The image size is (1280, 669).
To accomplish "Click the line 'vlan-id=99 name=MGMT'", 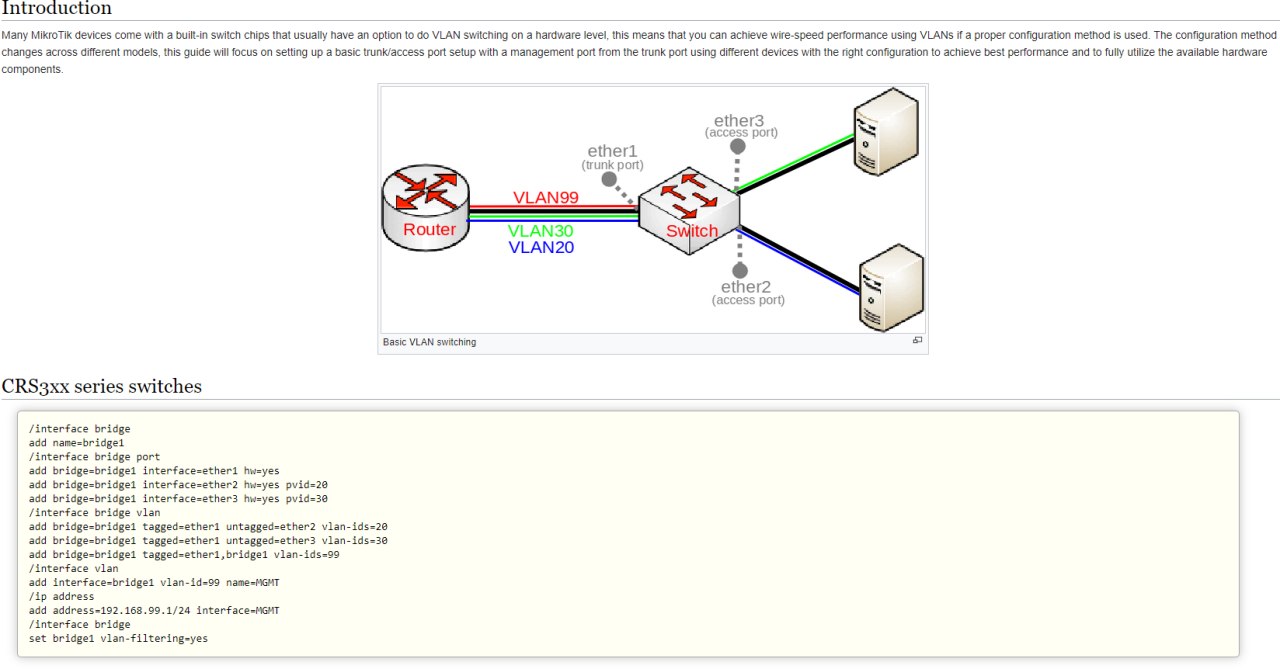I will click(154, 582).
